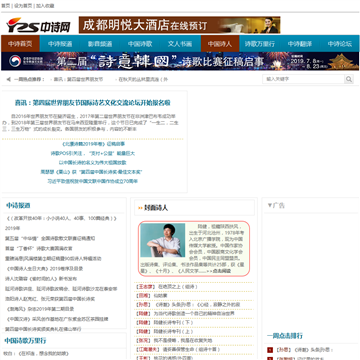Open the ticker item 第四届世界朋友节
Screen dimensions: 360x360
78,80
